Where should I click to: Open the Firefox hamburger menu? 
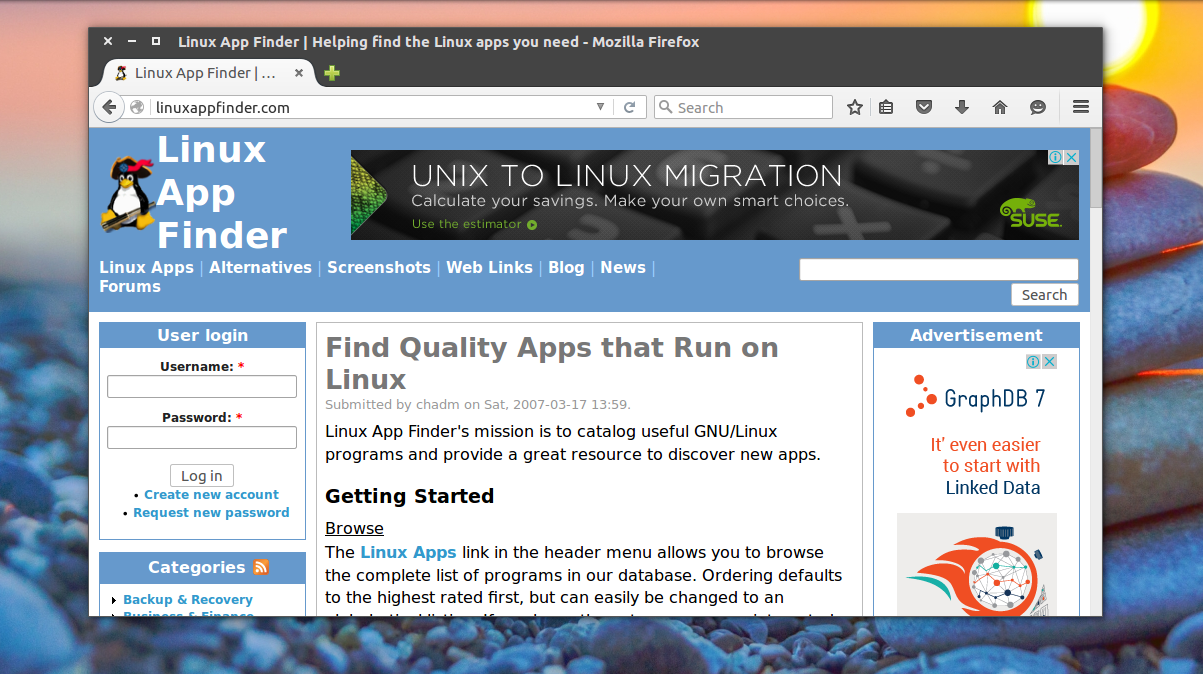pos(1081,107)
